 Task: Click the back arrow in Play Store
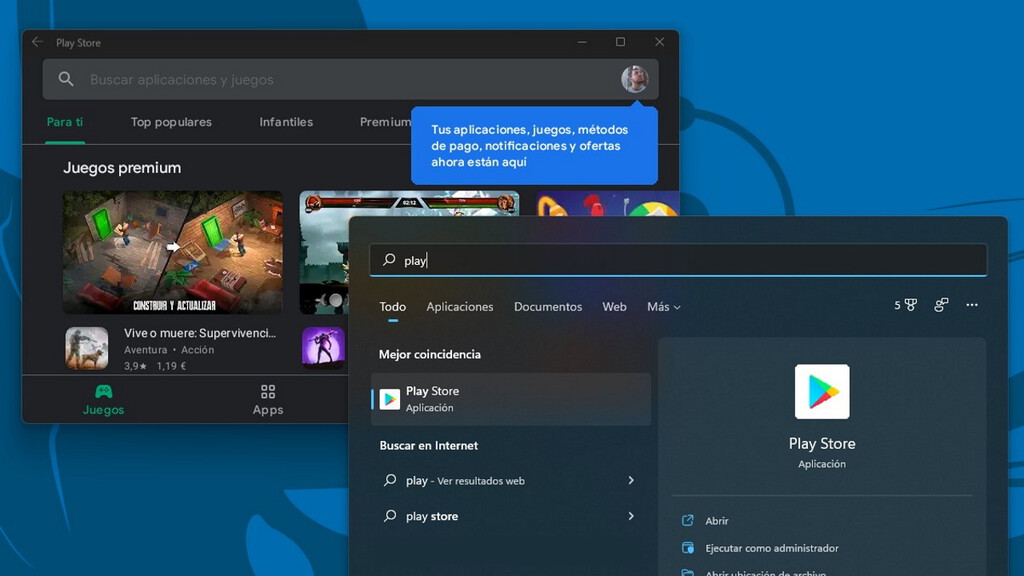37,42
